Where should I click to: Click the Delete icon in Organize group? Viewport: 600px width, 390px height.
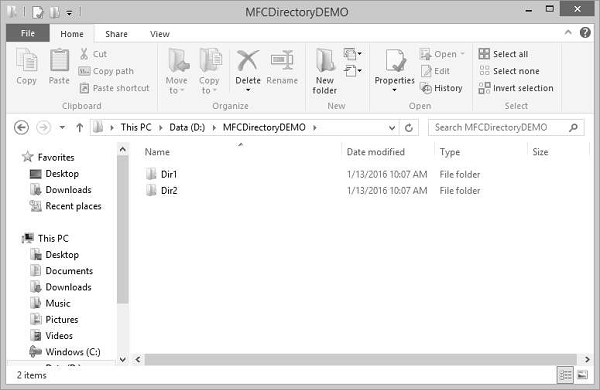click(248, 60)
